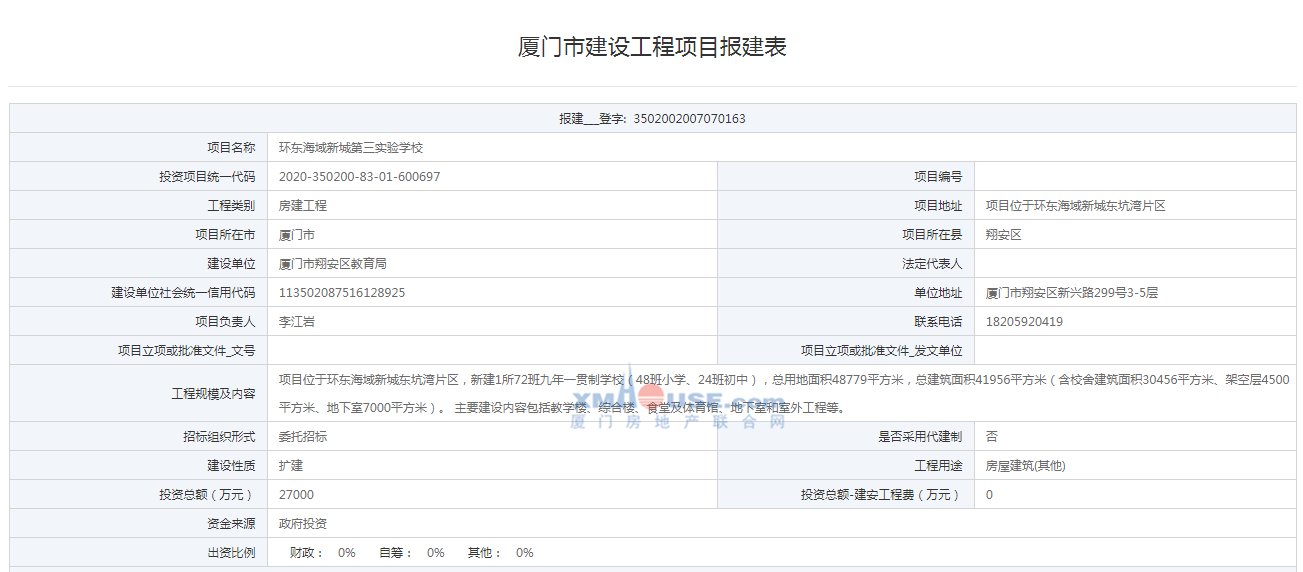The image size is (1303, 572).
Task: Select the project name 环东海域新城第三实验学校
Action: click(351, 148)
